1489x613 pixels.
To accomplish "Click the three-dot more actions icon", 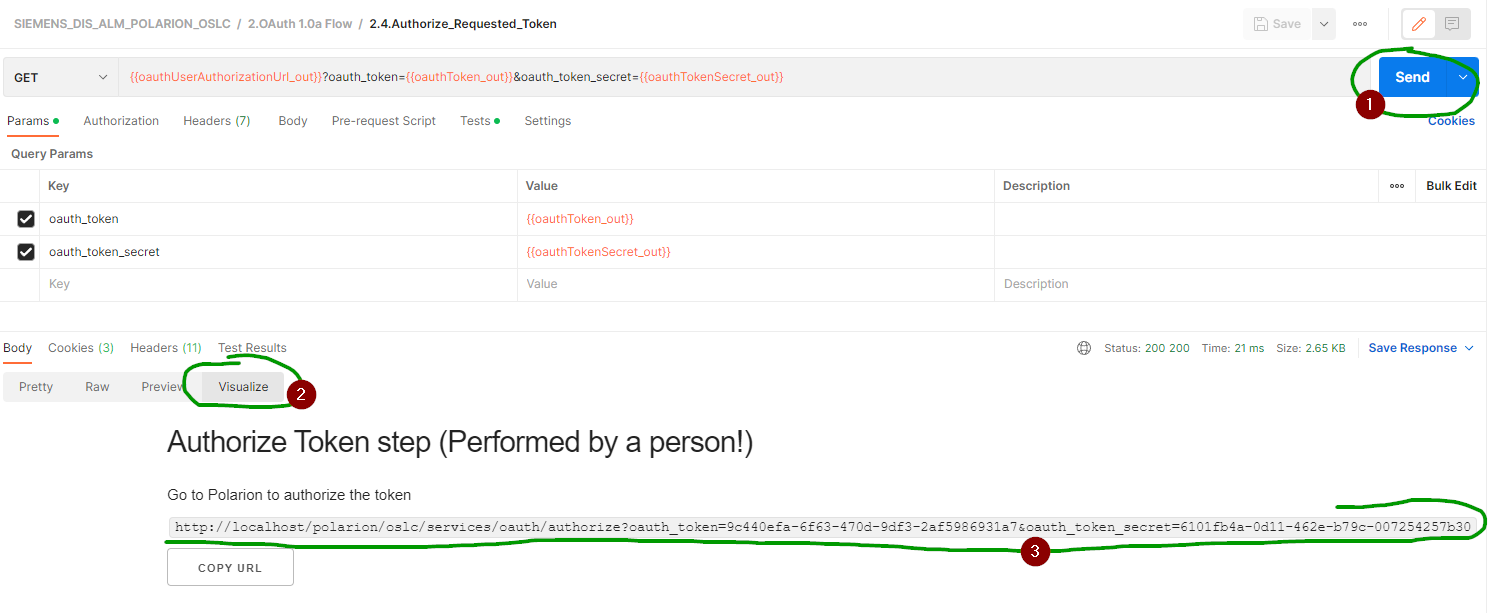I will pyautogui.click(x=1360, y=23).
